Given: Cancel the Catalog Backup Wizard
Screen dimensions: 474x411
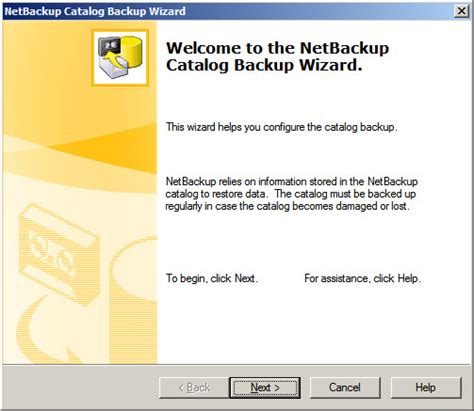Looking at the screenshot, I should (x=345, y=388).
